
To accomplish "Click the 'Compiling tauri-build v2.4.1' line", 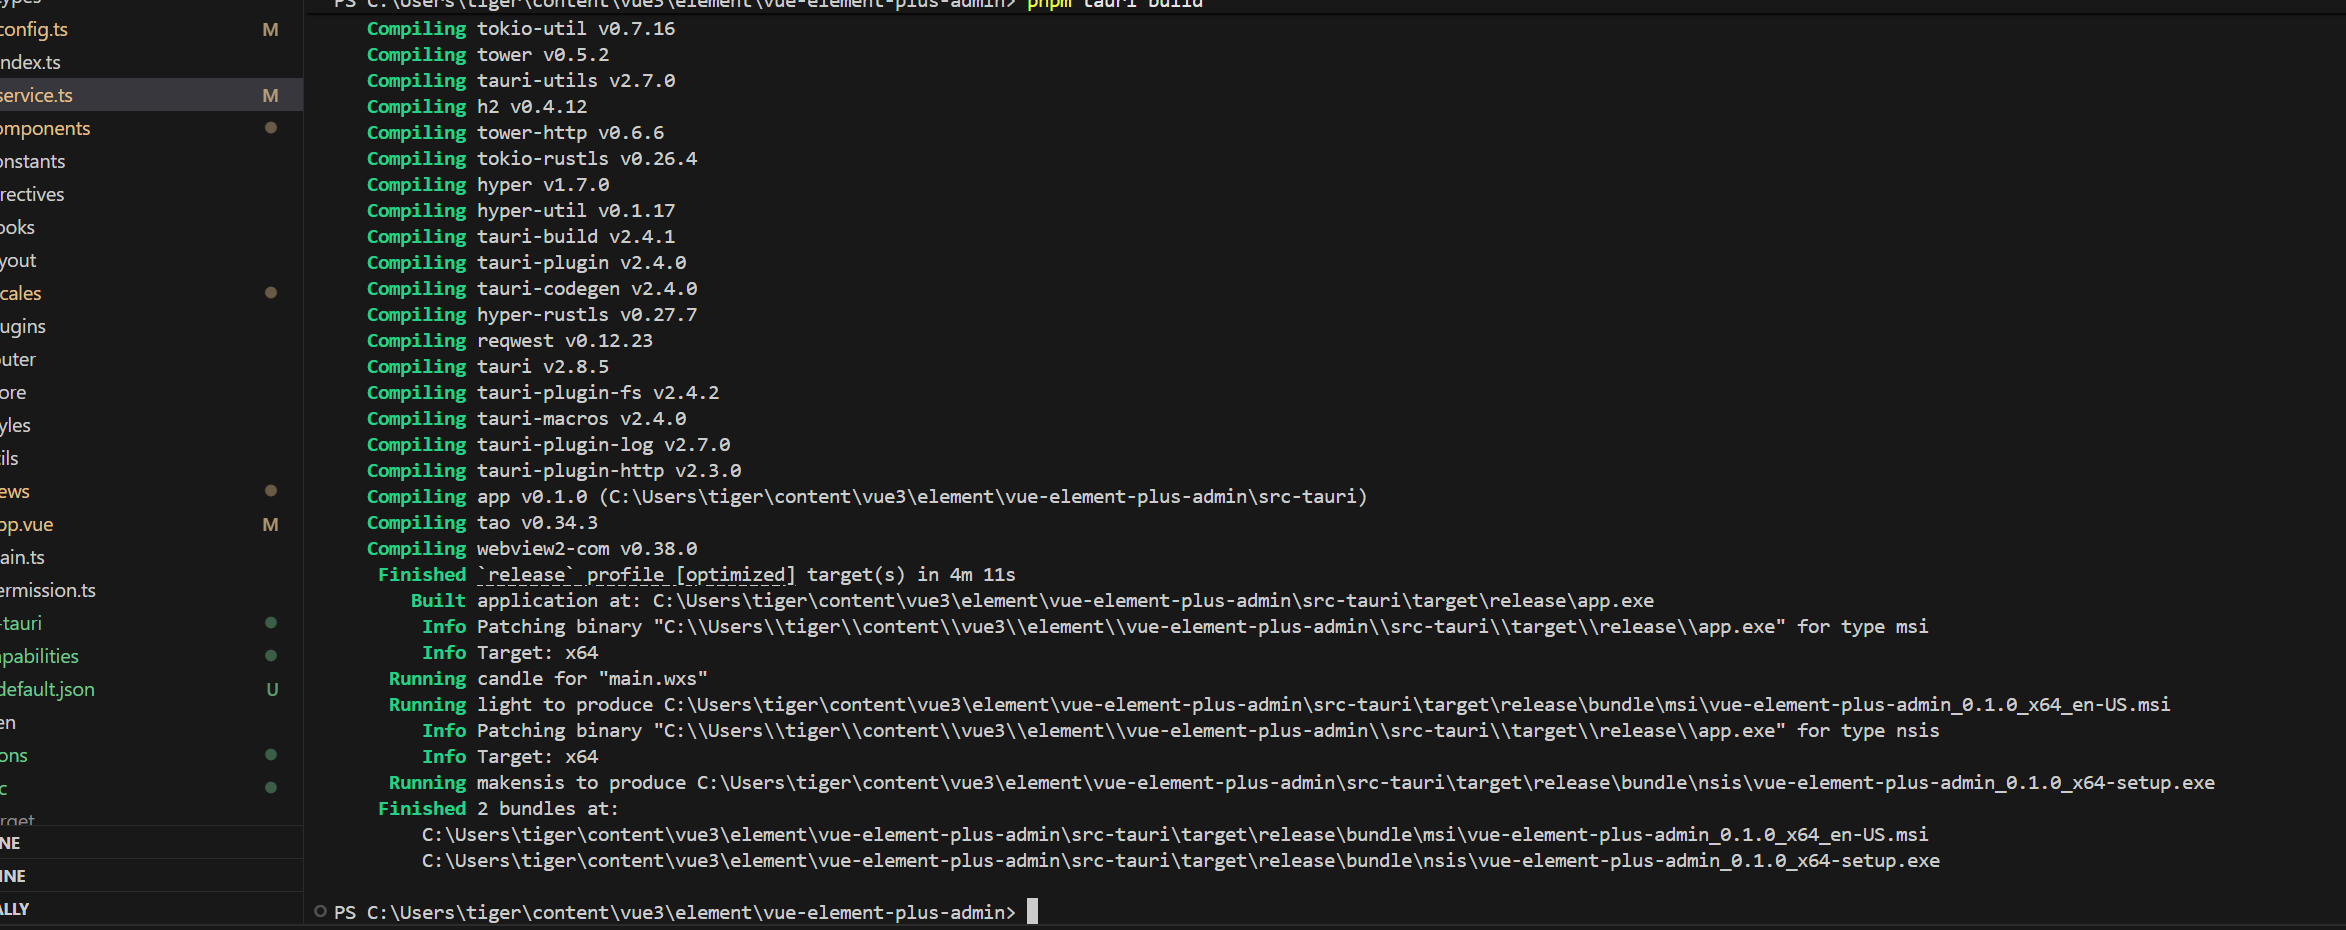I will [x=521, y=237].
